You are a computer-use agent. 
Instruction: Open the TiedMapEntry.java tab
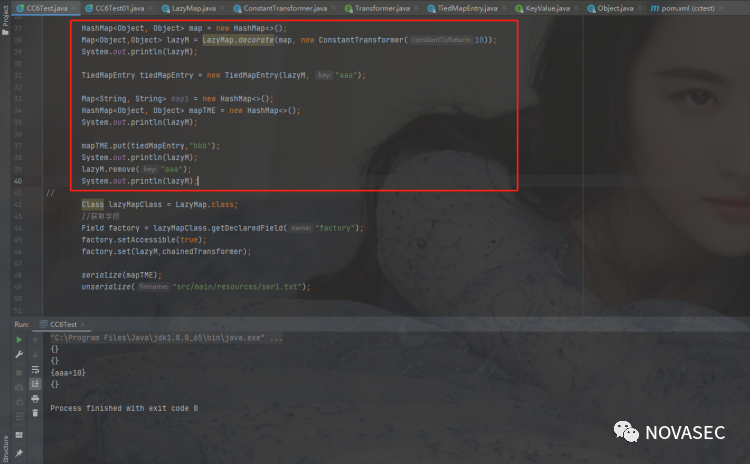pos(467,8)
